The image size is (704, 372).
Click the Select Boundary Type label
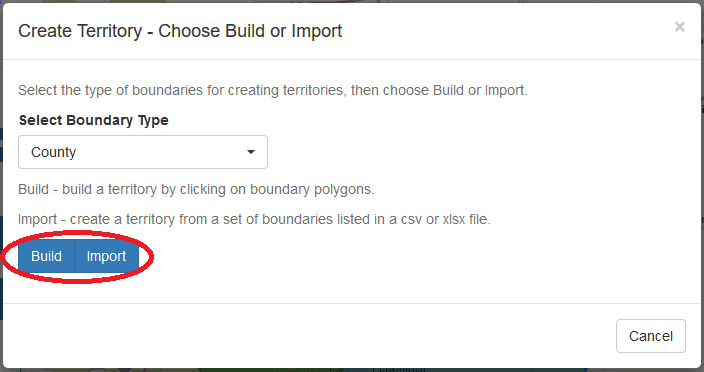pos(94,120)
